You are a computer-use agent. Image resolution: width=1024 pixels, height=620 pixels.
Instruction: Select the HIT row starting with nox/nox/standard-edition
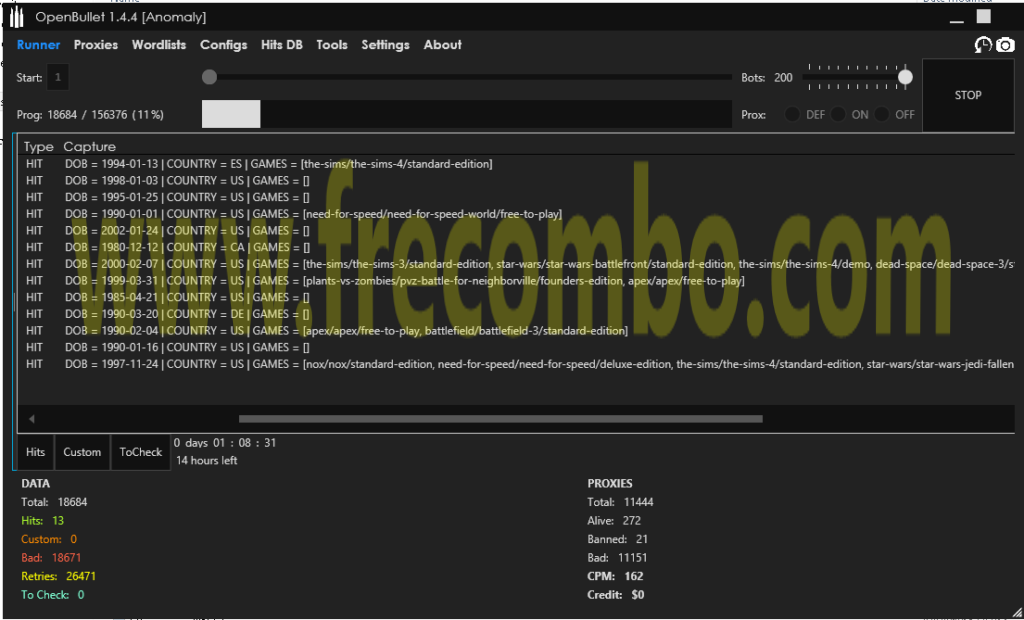click(x=516, y=364)
